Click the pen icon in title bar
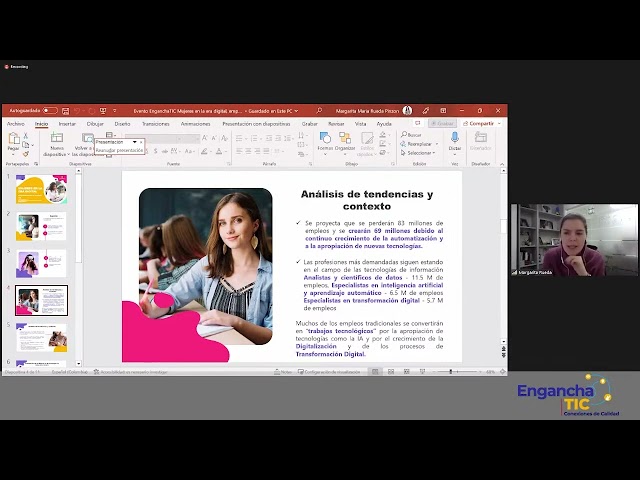 tap(426, 111)
